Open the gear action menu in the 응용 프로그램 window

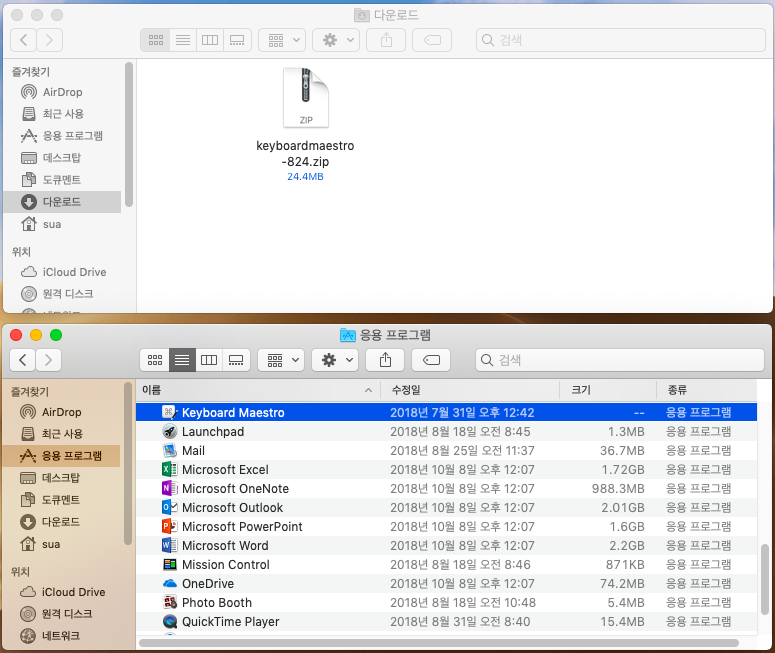pyautogui.click(x=335, y=360)
